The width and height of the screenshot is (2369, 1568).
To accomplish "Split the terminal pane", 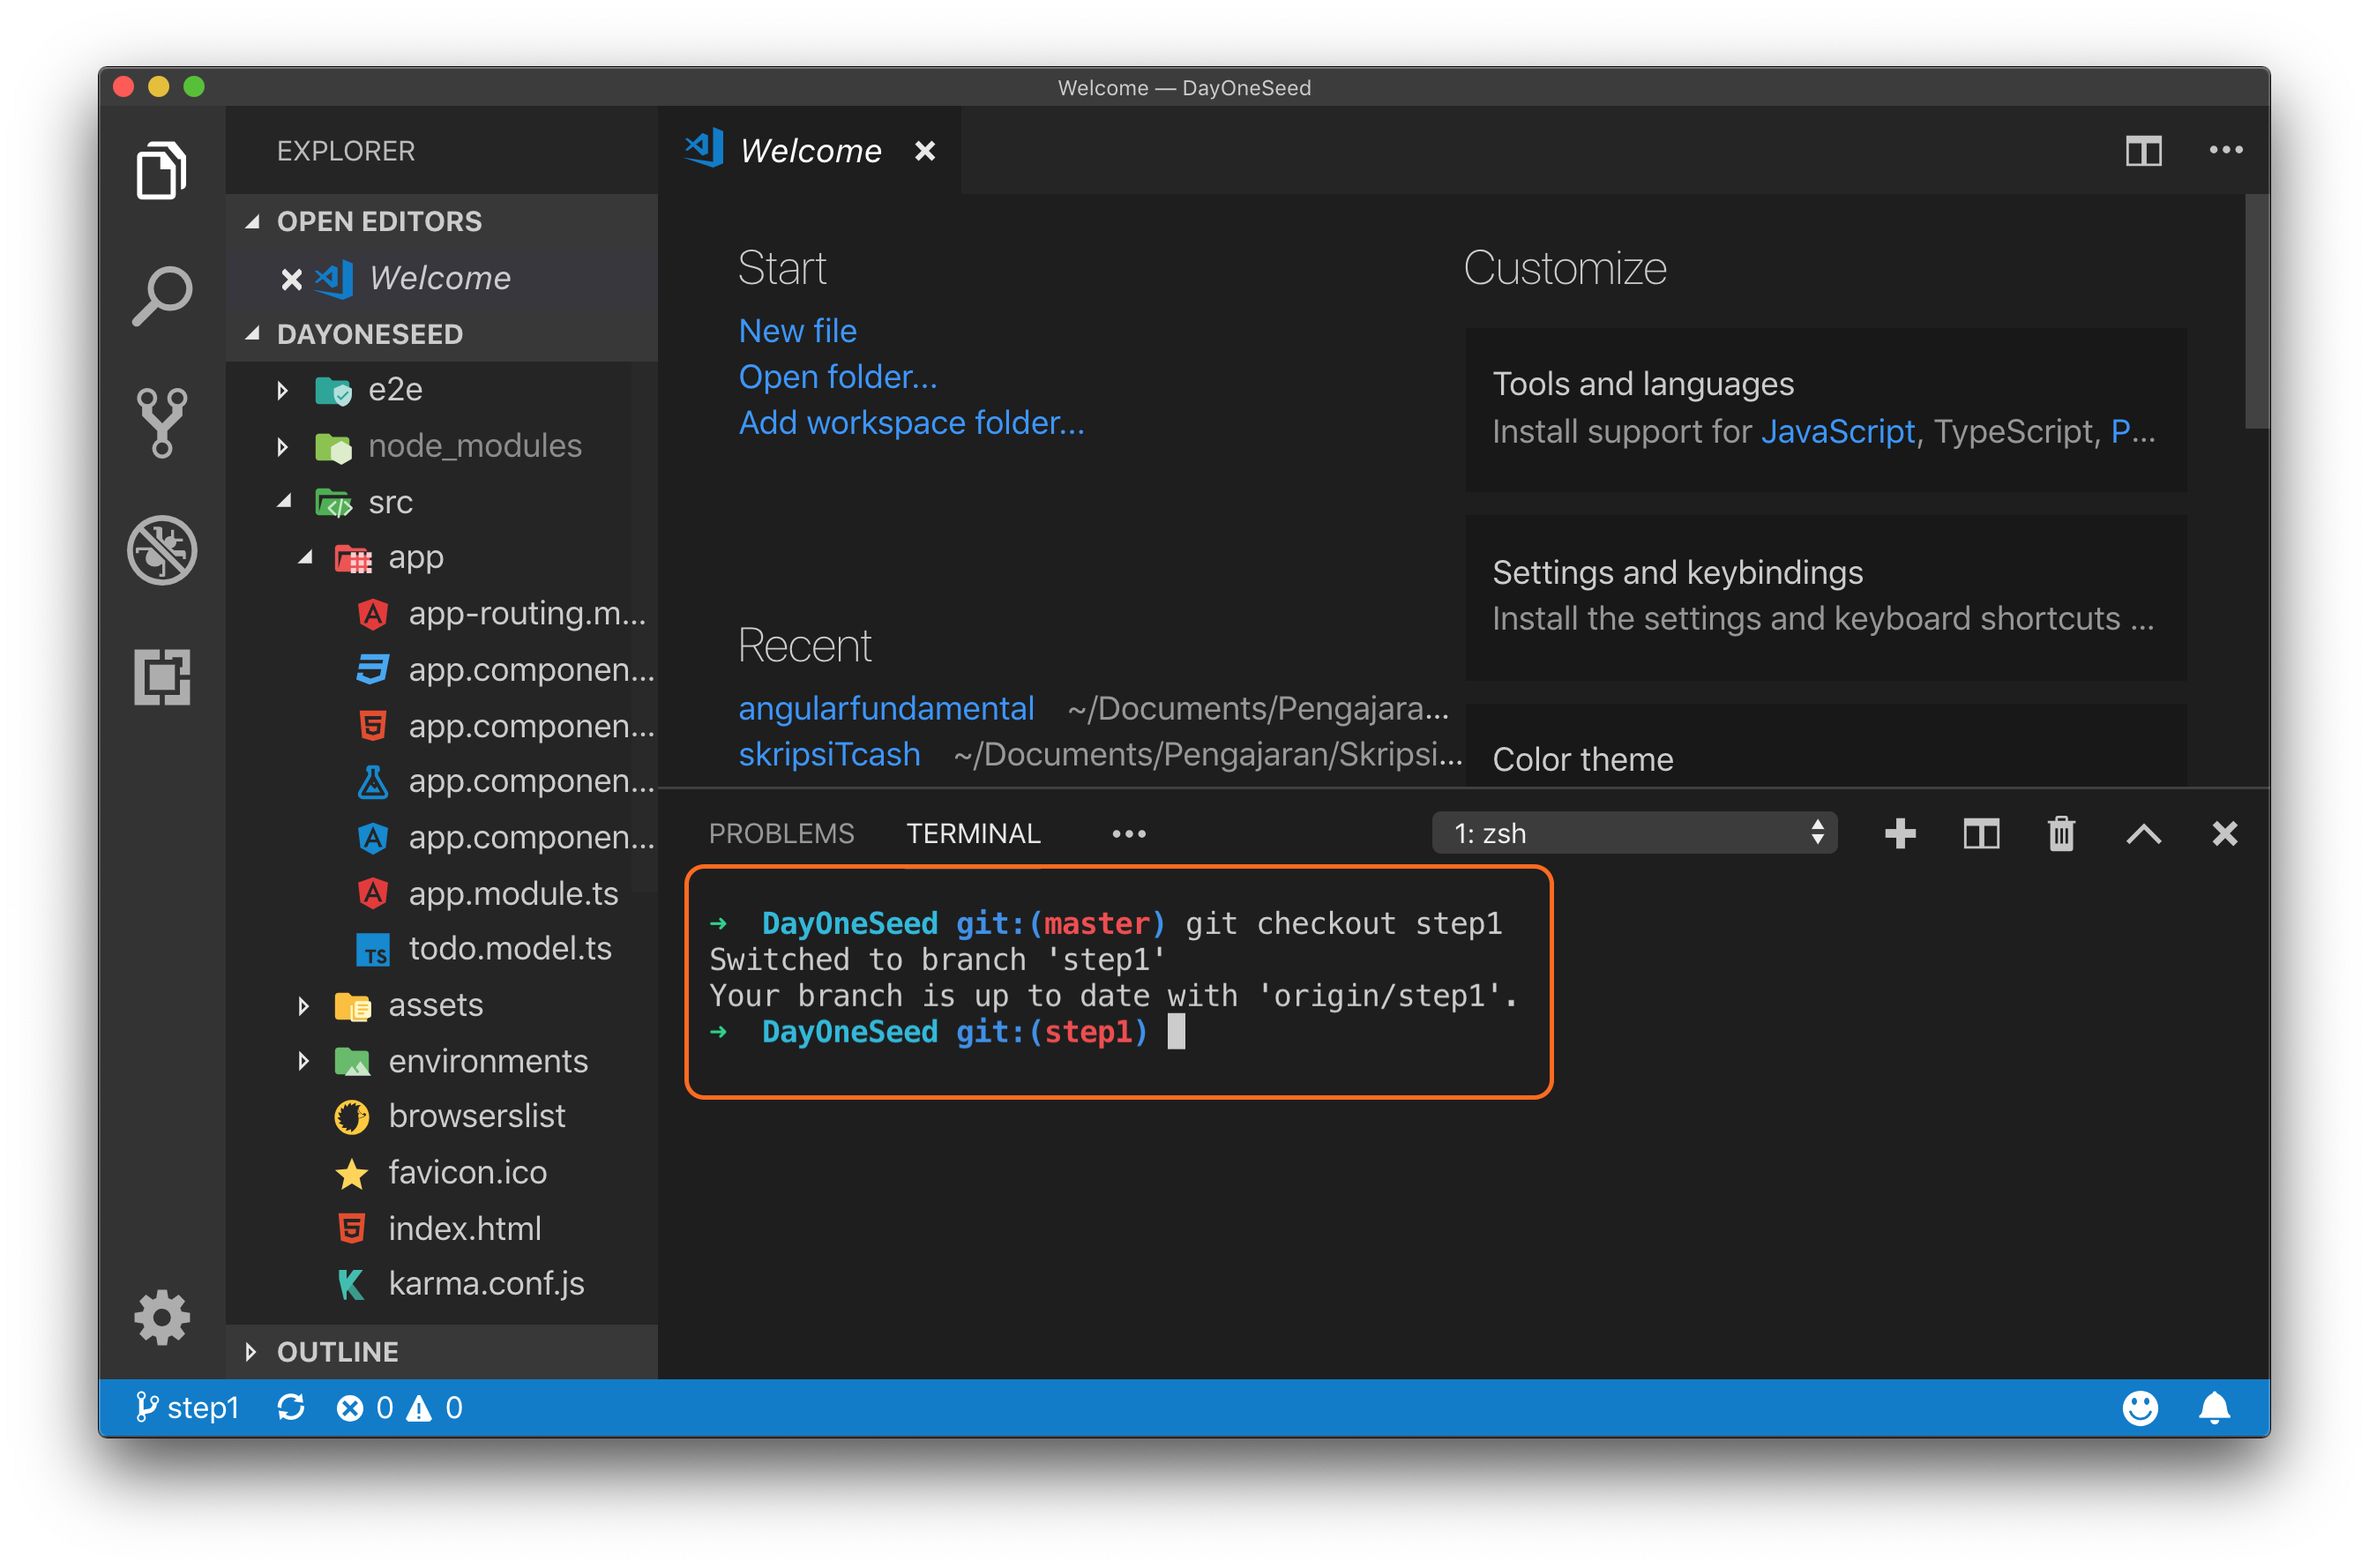I will coord(1980,833).
